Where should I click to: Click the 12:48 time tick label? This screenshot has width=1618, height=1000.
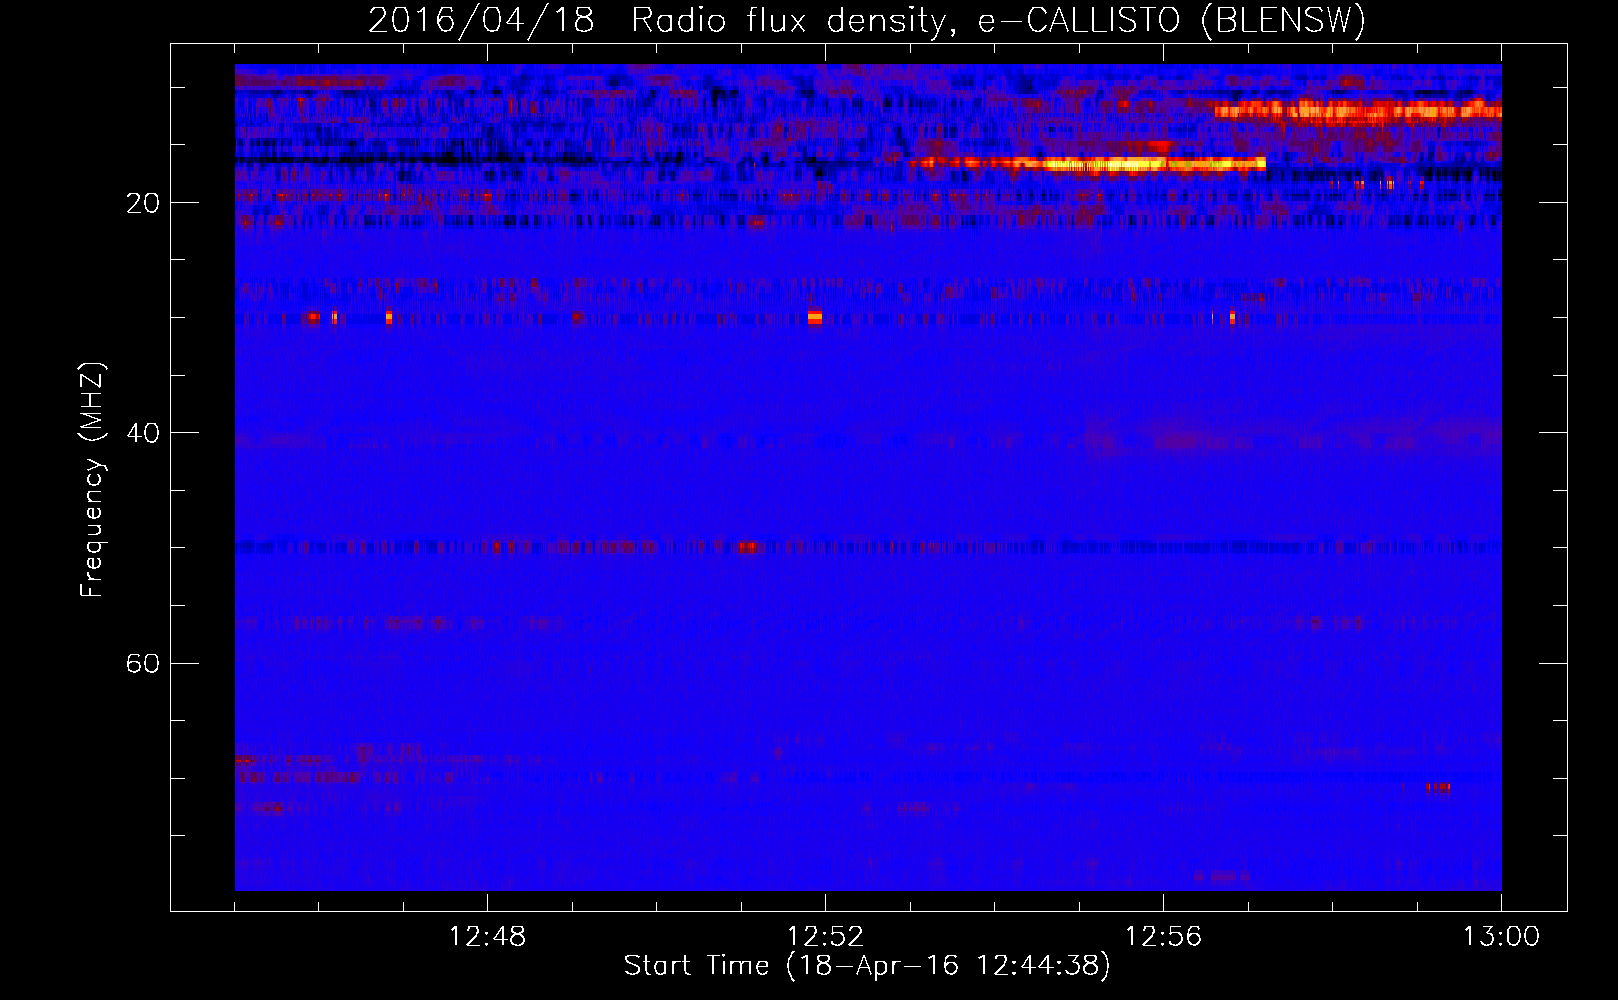click(x=487, y=937)
